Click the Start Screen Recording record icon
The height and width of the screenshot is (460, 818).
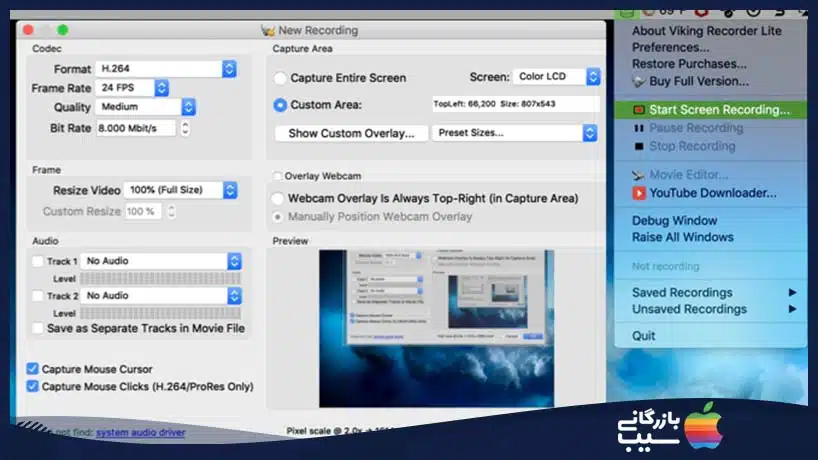[638, 110]
